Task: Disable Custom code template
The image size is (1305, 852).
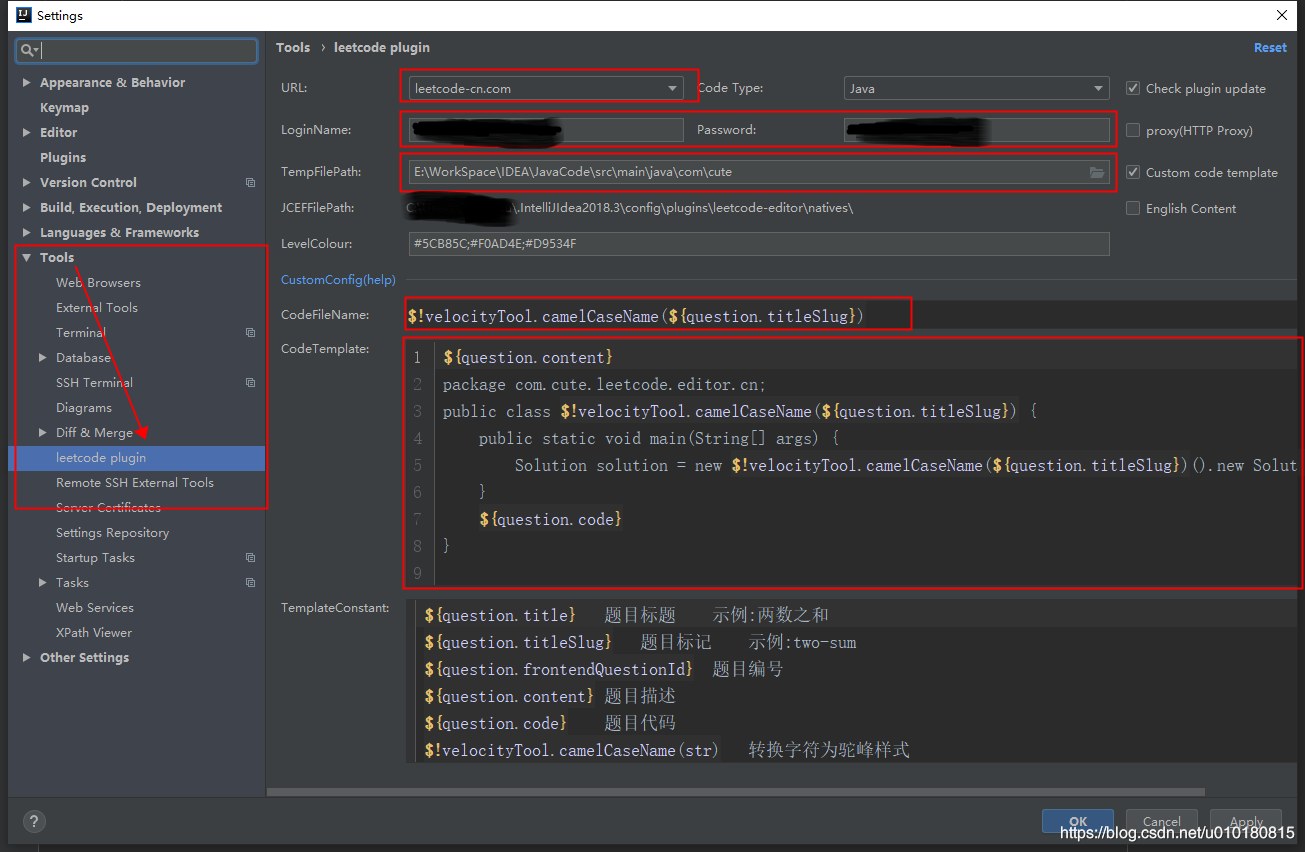Action: pyautogui.click(x=1133, y=172)
